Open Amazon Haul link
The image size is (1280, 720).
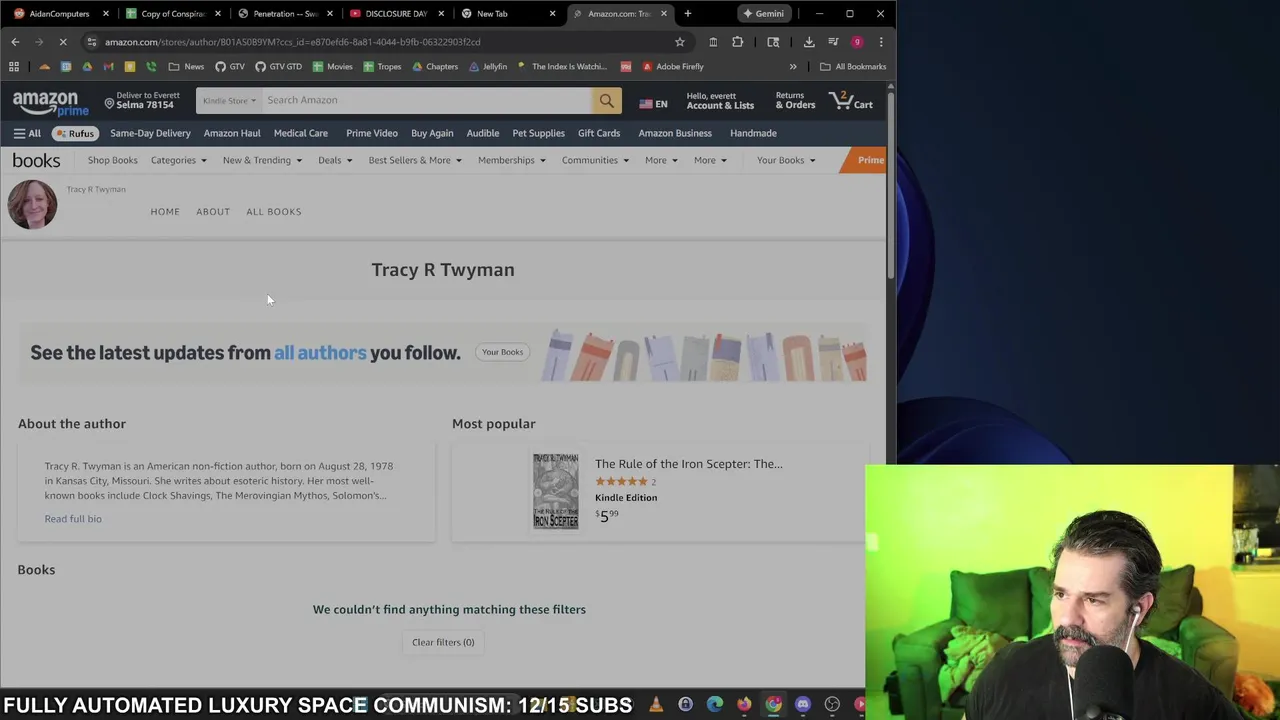click(x=232, y=133)
